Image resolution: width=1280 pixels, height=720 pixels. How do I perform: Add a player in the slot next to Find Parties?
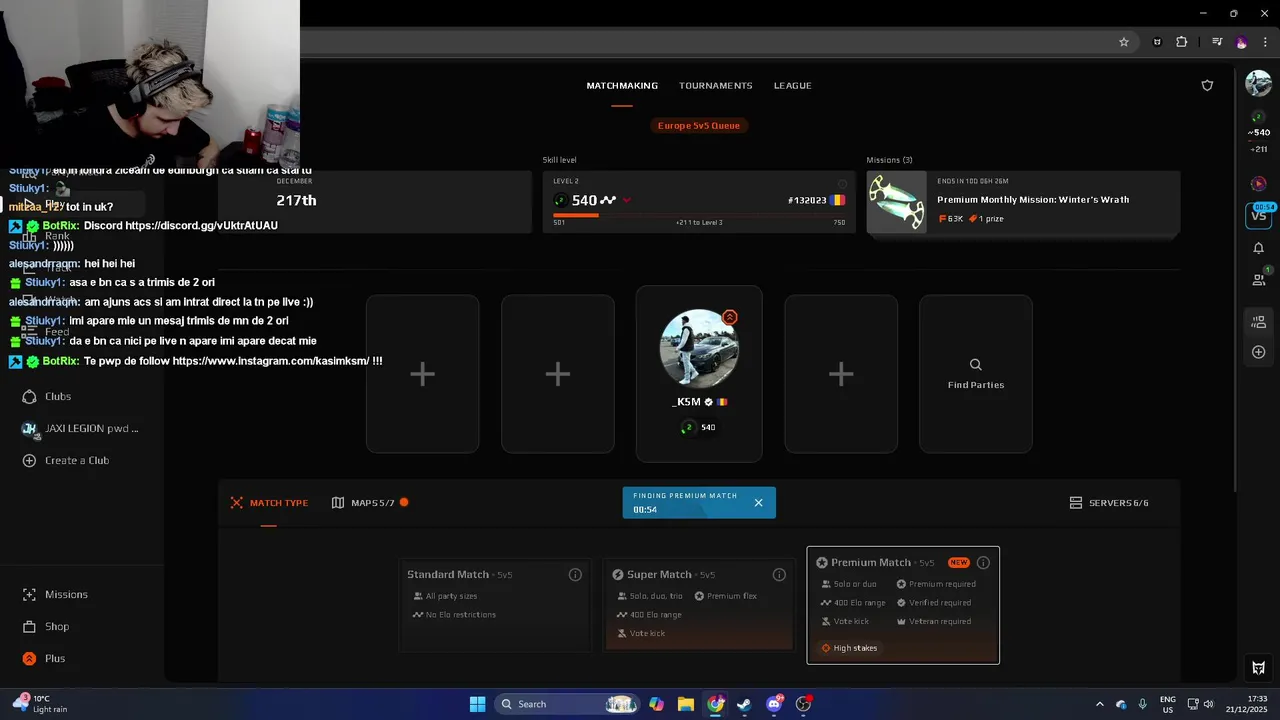841,374
